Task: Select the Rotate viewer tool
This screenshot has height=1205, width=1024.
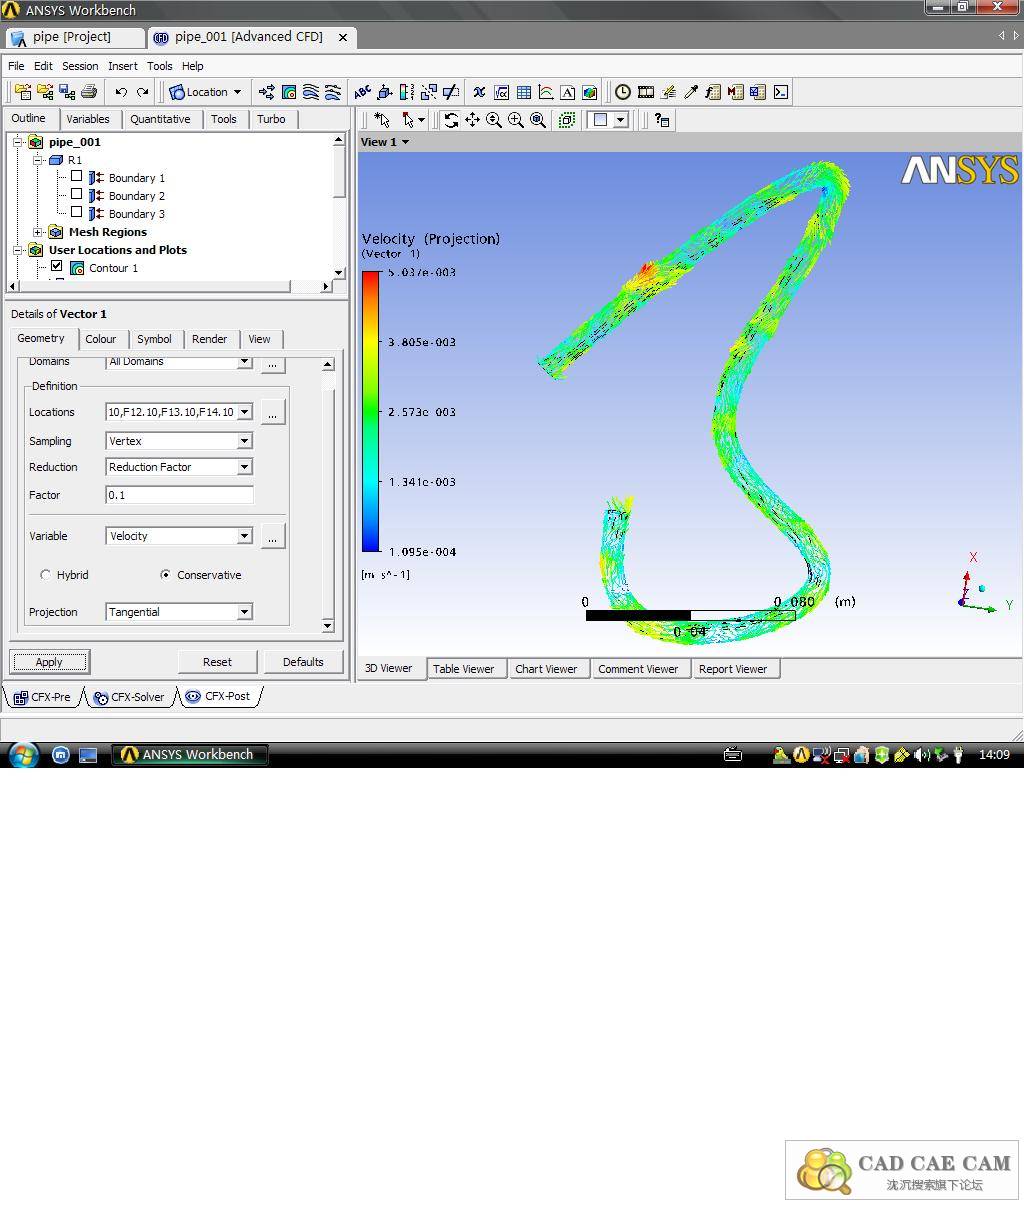Action: pos(451,120)
